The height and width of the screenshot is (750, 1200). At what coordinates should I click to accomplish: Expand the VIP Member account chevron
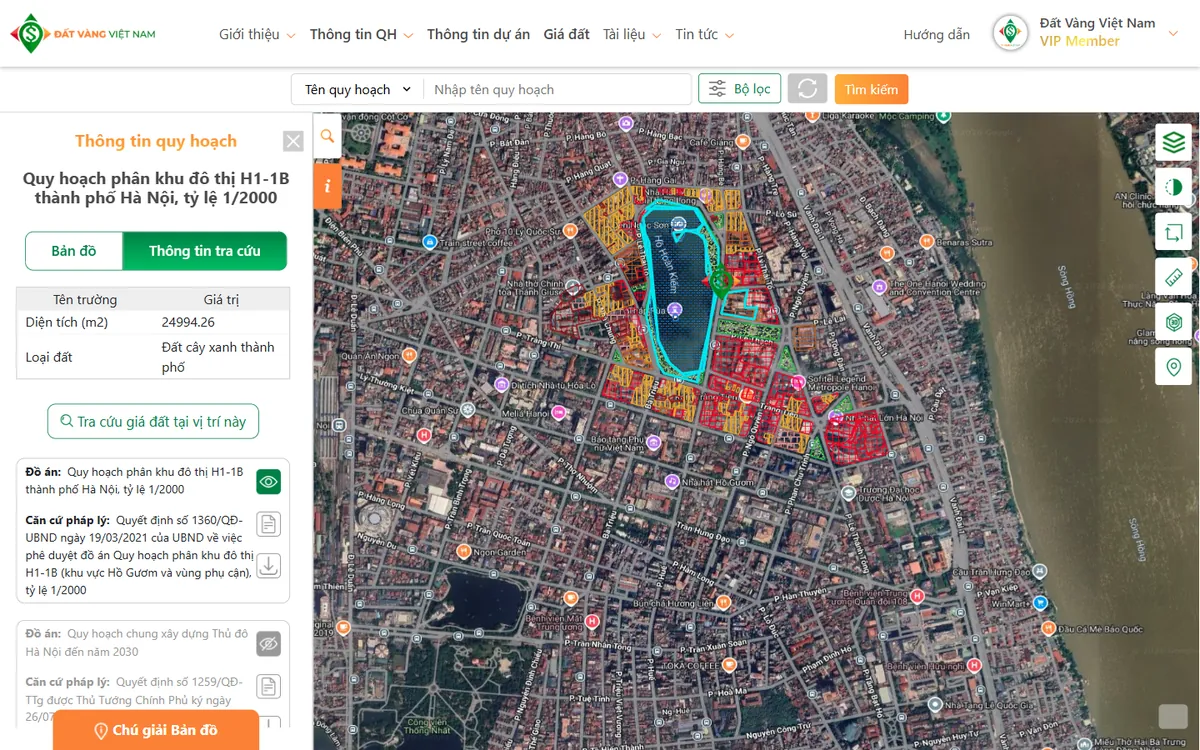click(x=1173, y=34)
